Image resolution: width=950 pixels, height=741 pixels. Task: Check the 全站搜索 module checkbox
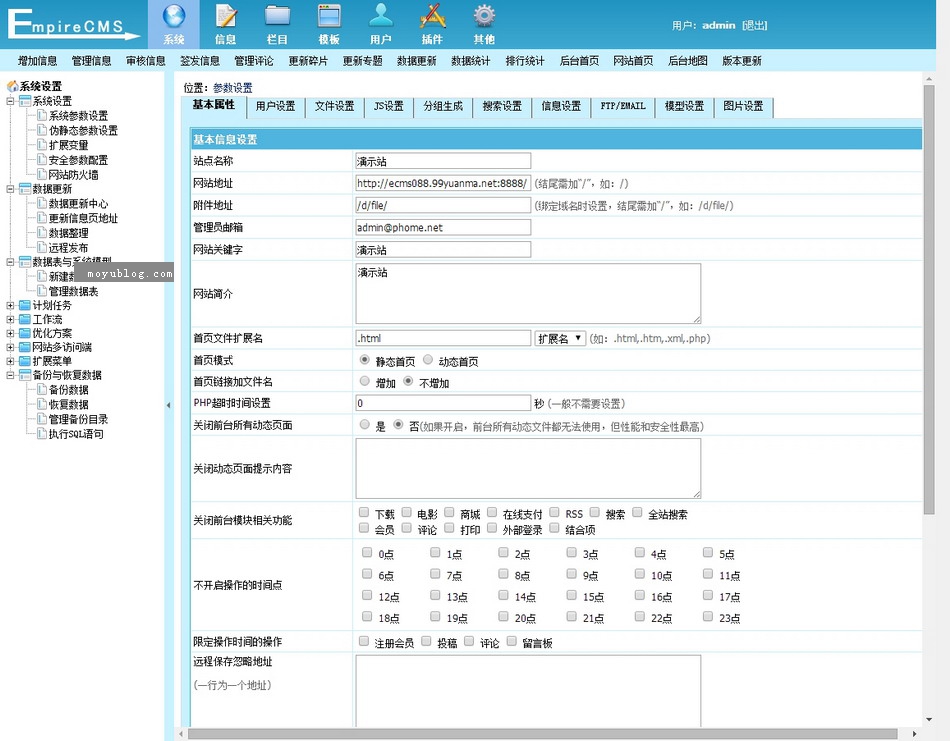click(x=637, y=513)
